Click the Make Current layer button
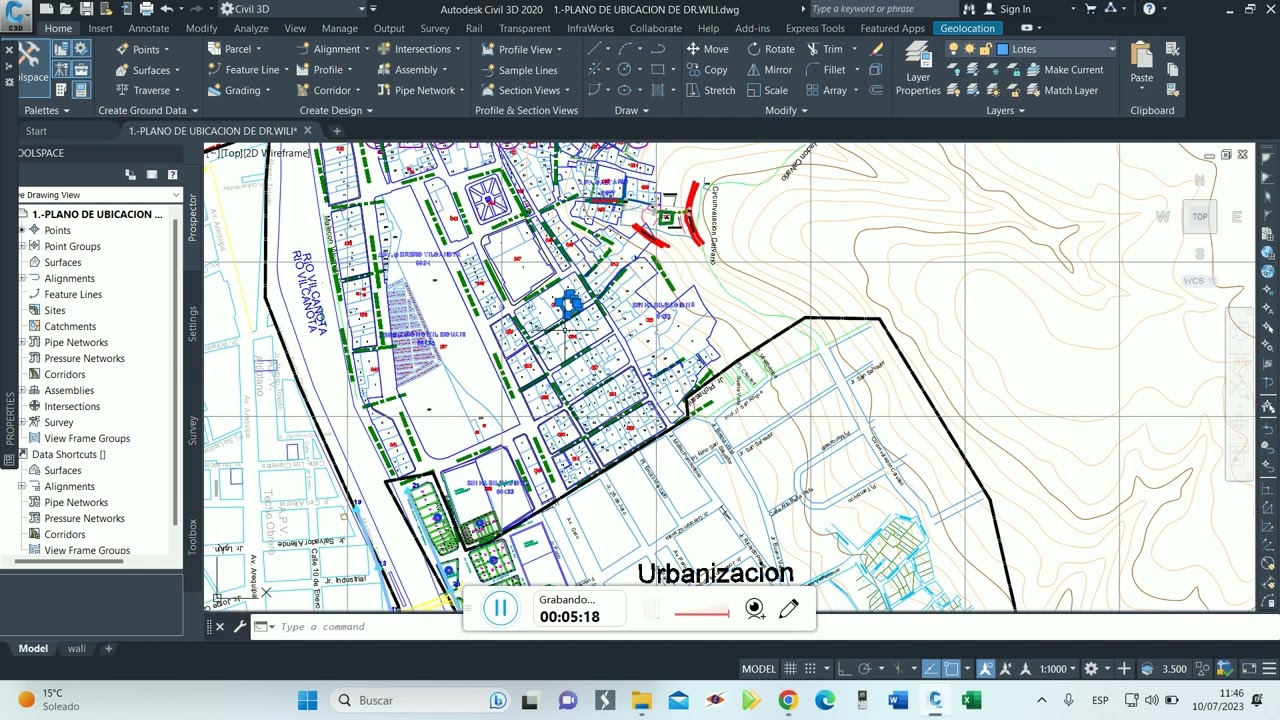The height and width of the screenshot is (720, 1280). pyautogui.click(x=1065, y=70)
